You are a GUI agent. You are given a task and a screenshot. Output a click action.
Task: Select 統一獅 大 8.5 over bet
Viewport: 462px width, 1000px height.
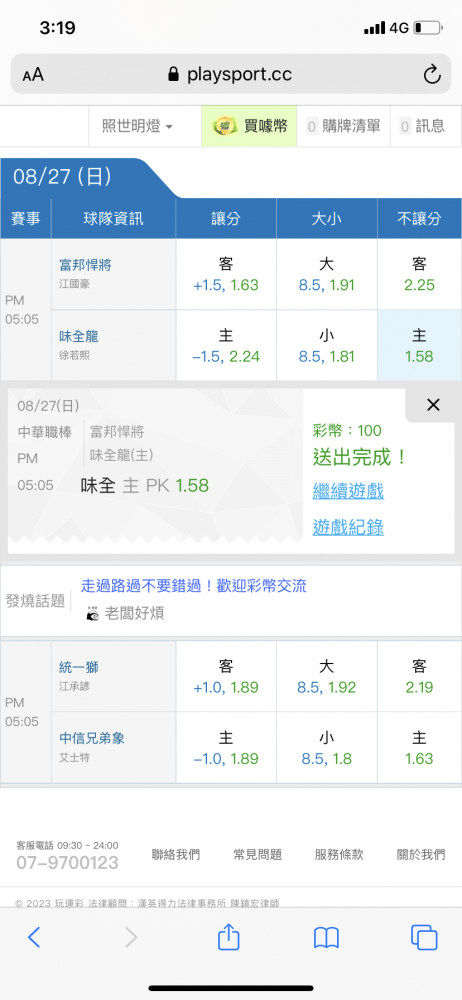327,677
